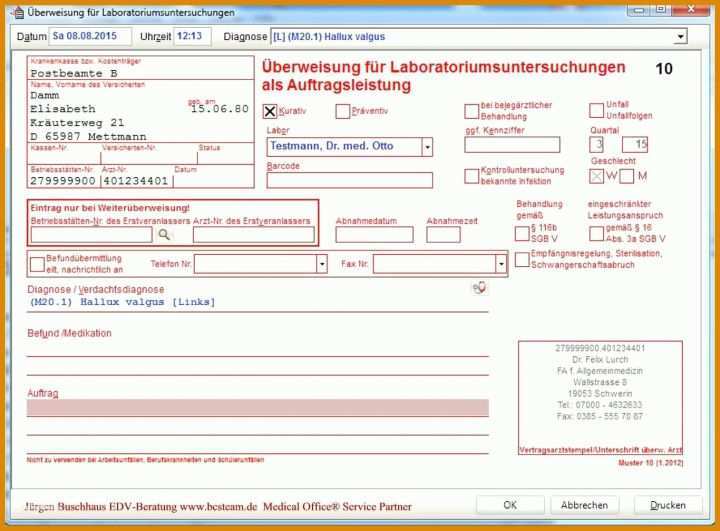Open the Diagnose dropdown at top
Image resolution: width=720 pixels, height=531 pixels.
click(681, 36)
